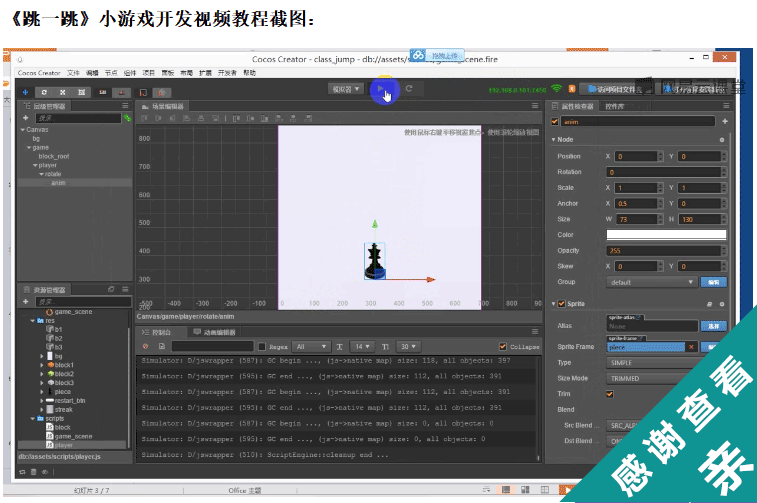757x503 pixels.
Task: Collapse the Node section in inspector
Action: pyautogui.click(x=553, y=140)
